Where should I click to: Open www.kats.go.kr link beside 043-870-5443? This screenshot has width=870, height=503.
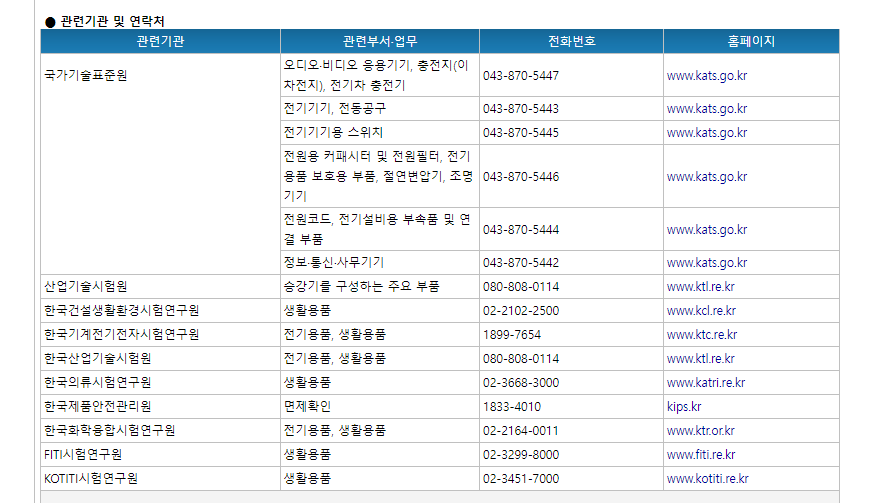click(706, 109)
